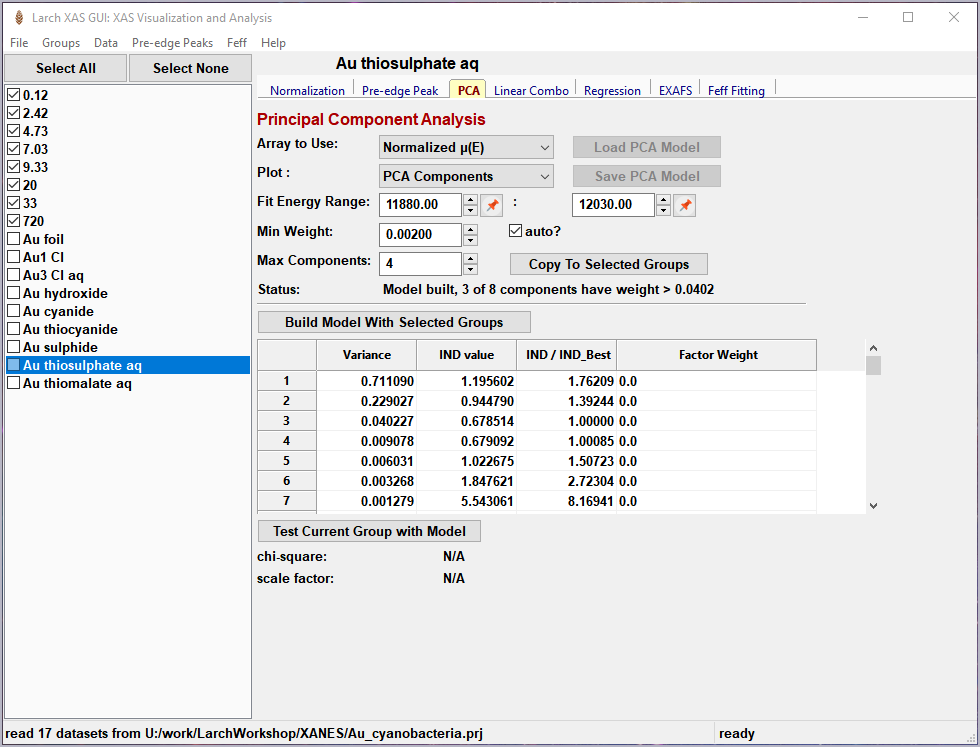Open the Pre-edge Peaks menu
The height and width of the screenshot is (747, 980).
click(172, 43)
